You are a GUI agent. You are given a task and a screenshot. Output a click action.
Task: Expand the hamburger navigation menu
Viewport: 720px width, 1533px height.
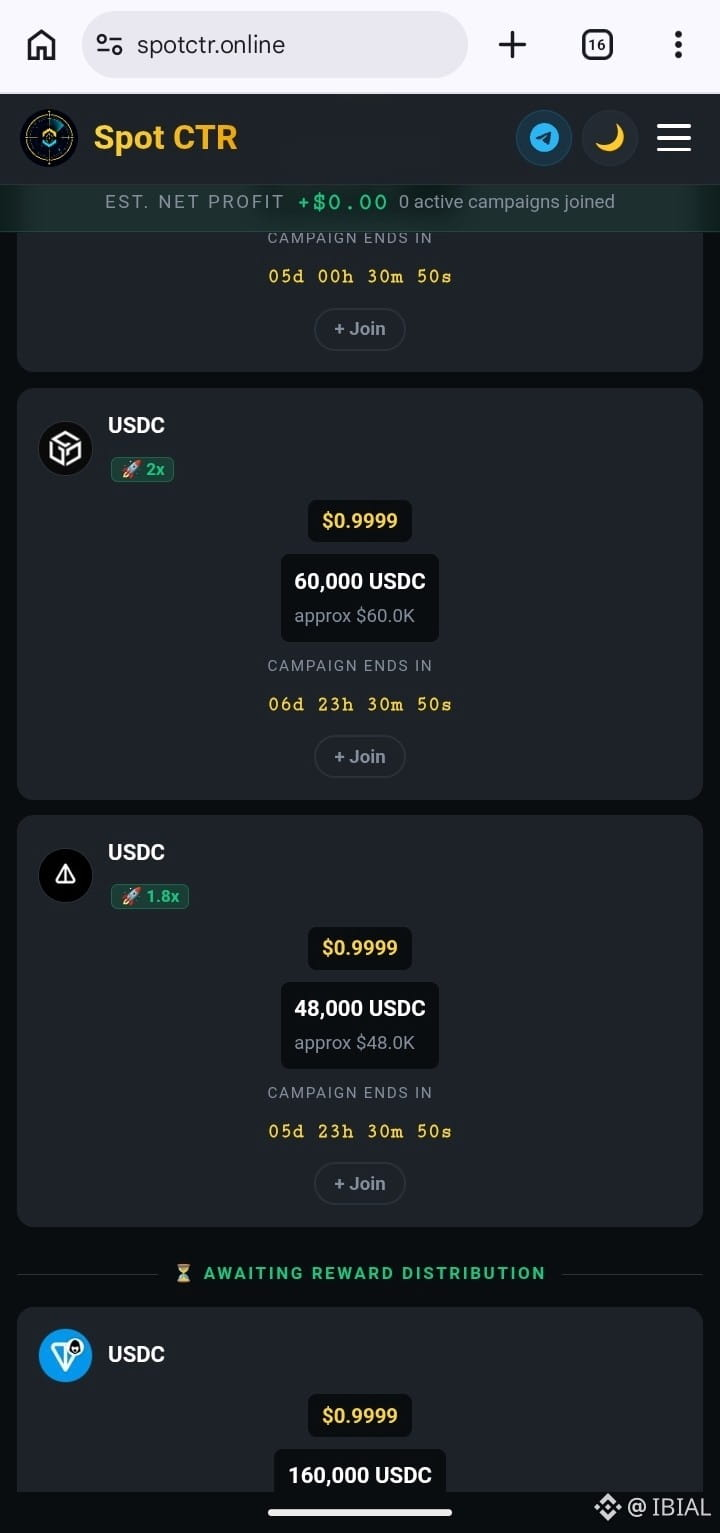pos(674,138)
